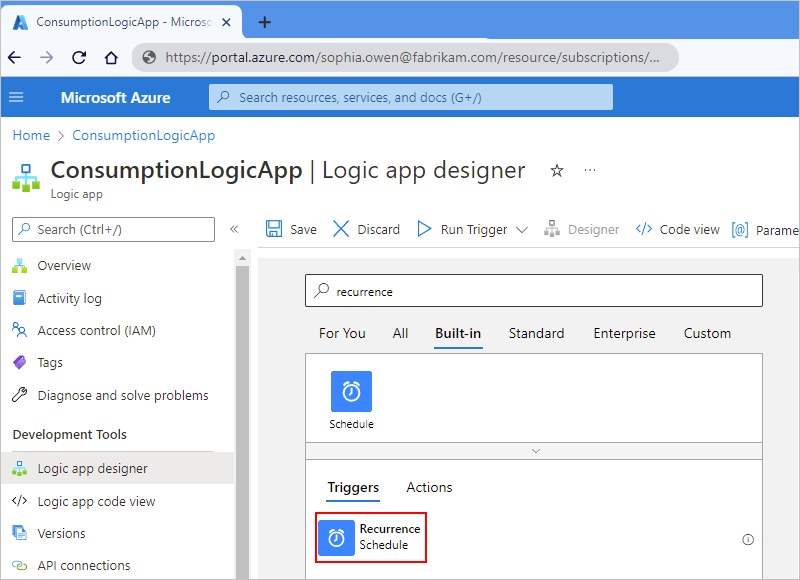Click the Recurrence trigger clock icon

(337, 537)
